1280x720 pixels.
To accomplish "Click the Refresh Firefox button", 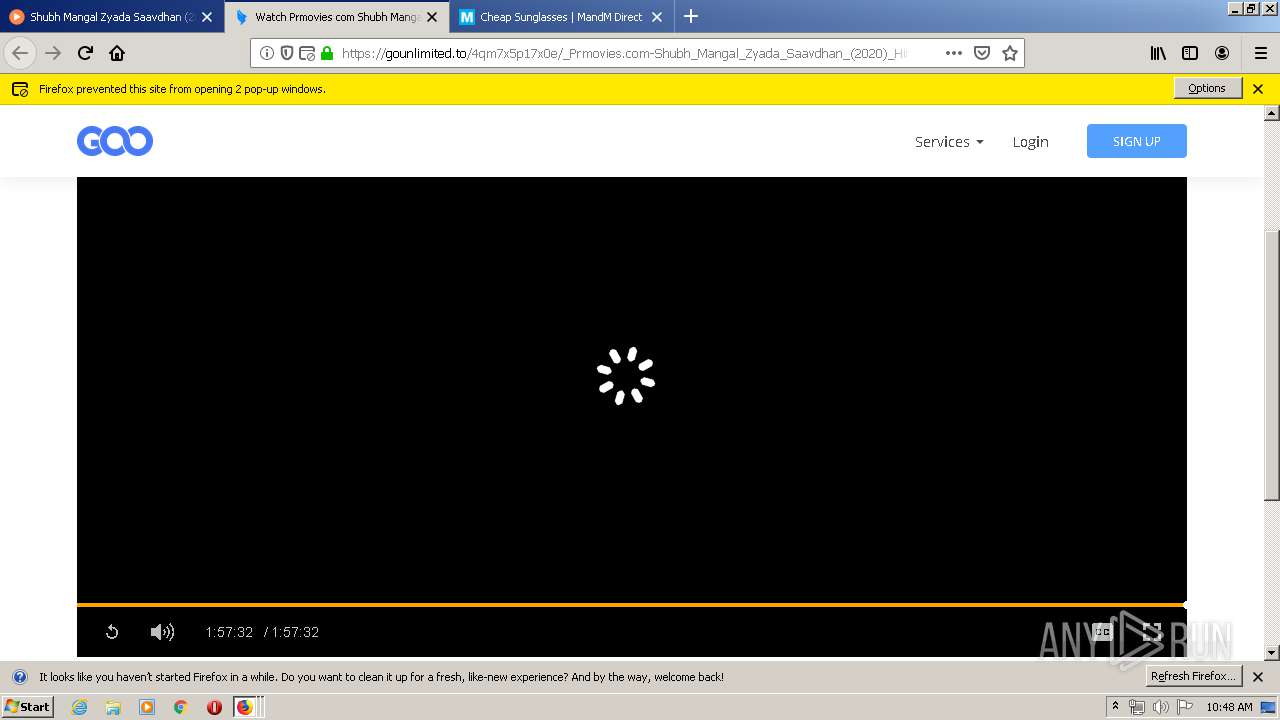I will click(1194, 676).
